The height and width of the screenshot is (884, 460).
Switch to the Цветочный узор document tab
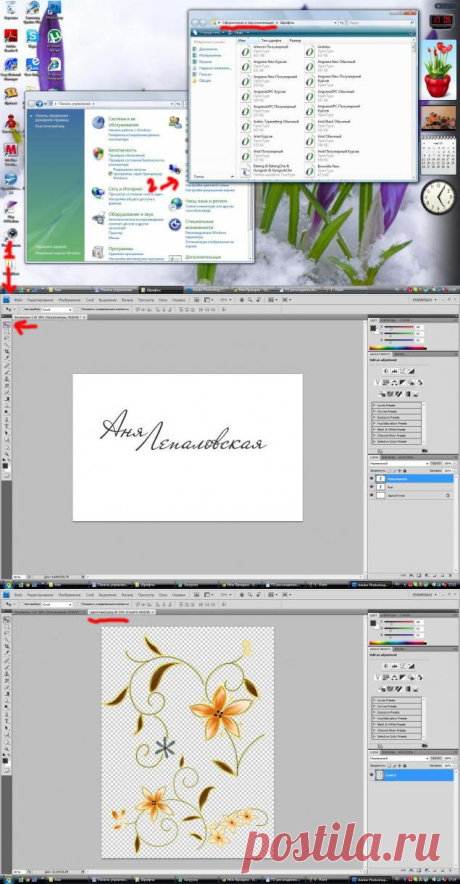coord(121,612)
